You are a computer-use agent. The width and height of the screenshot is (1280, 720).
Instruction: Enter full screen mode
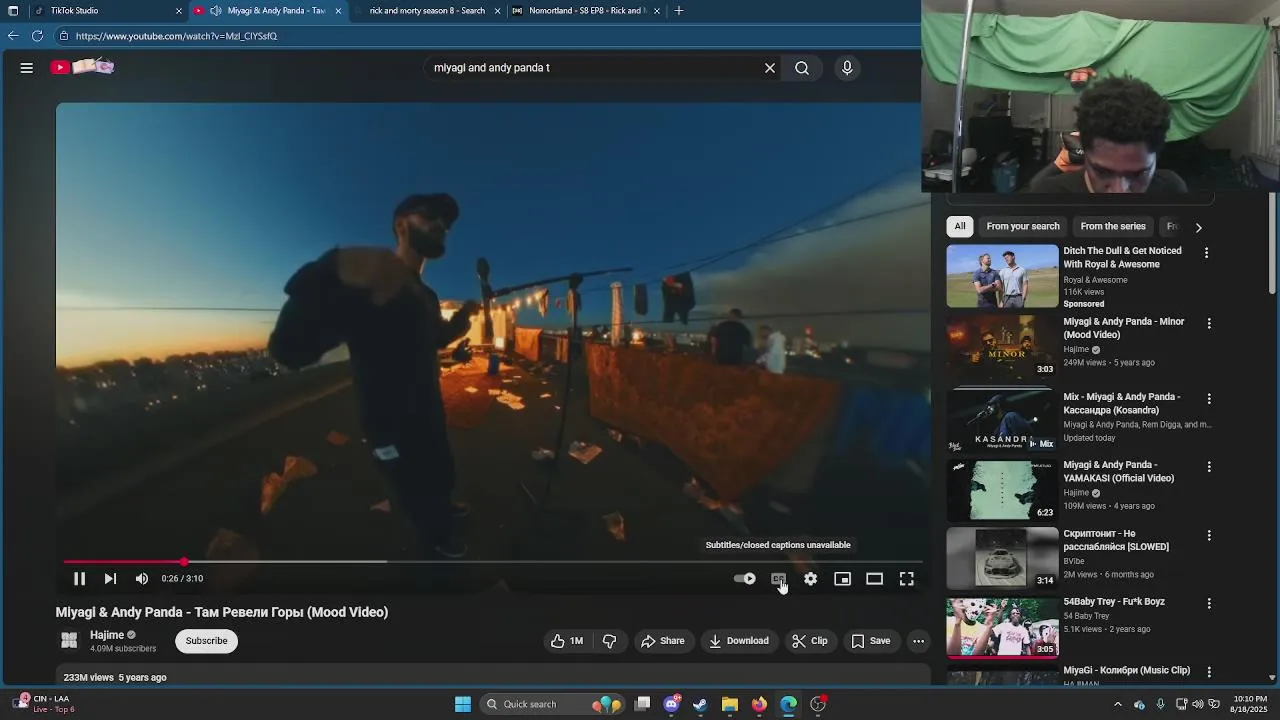(907, 579)
